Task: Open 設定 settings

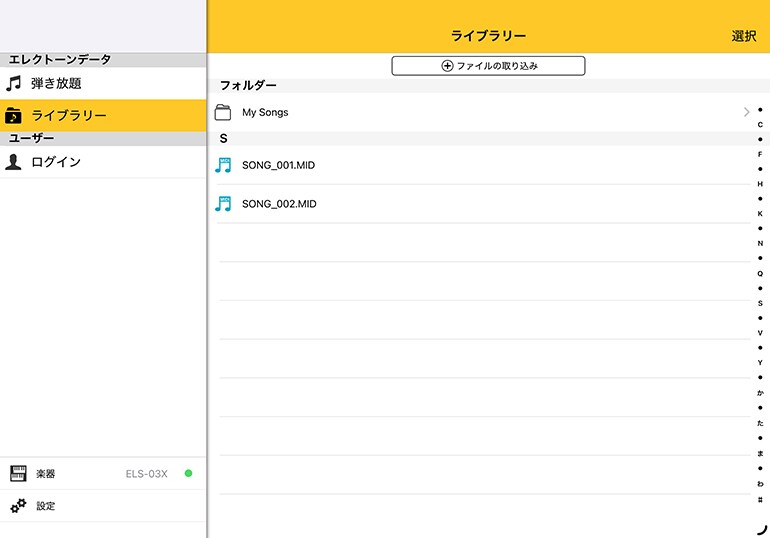Action: coord(103,506)
